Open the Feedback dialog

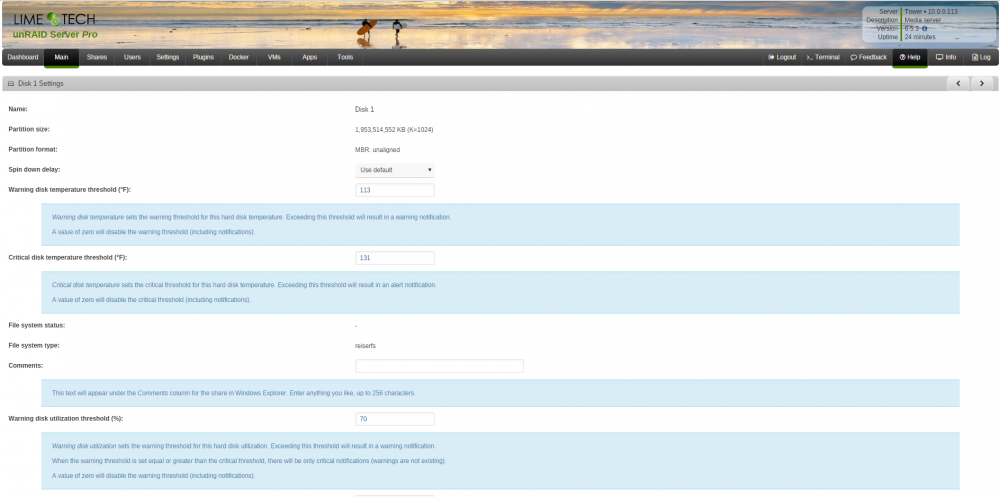(868, 57)
